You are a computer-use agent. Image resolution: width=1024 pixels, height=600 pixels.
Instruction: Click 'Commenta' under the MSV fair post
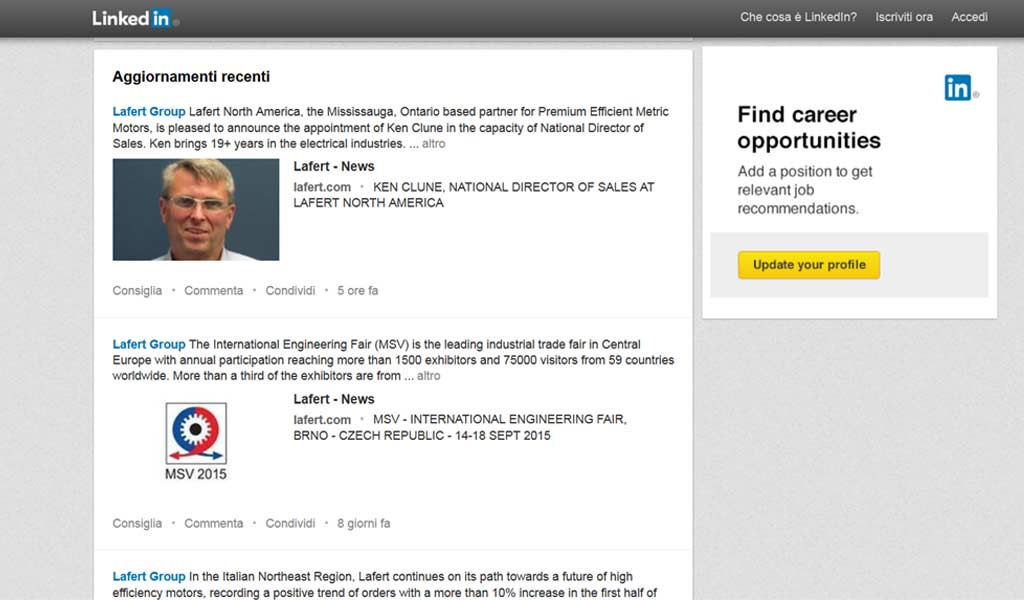[213, 523]
